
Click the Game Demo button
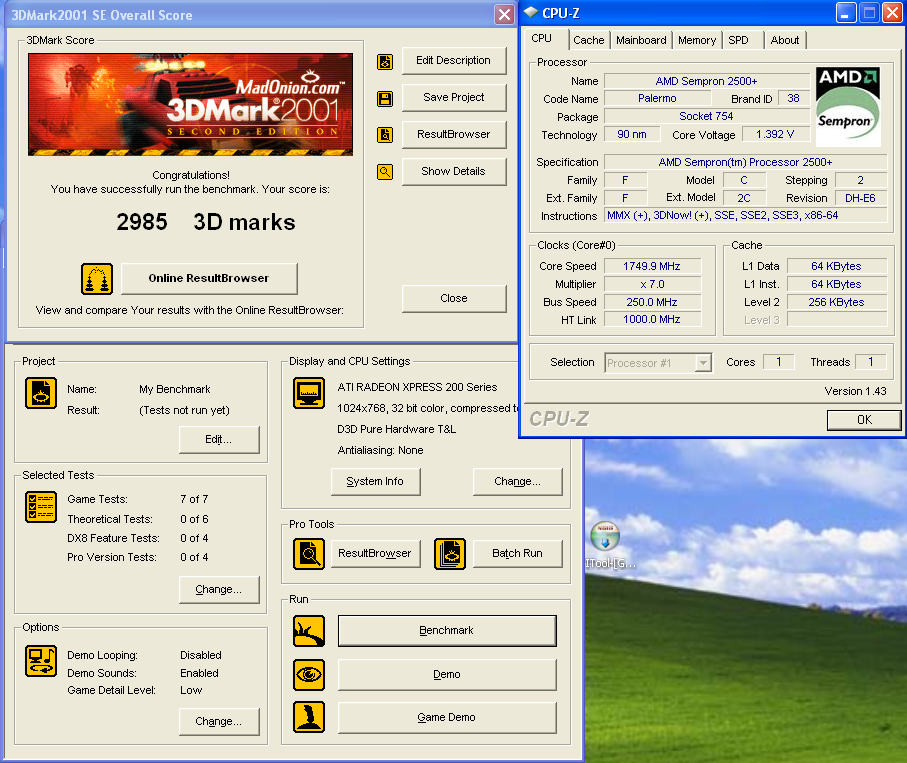[x=447, y=717]
